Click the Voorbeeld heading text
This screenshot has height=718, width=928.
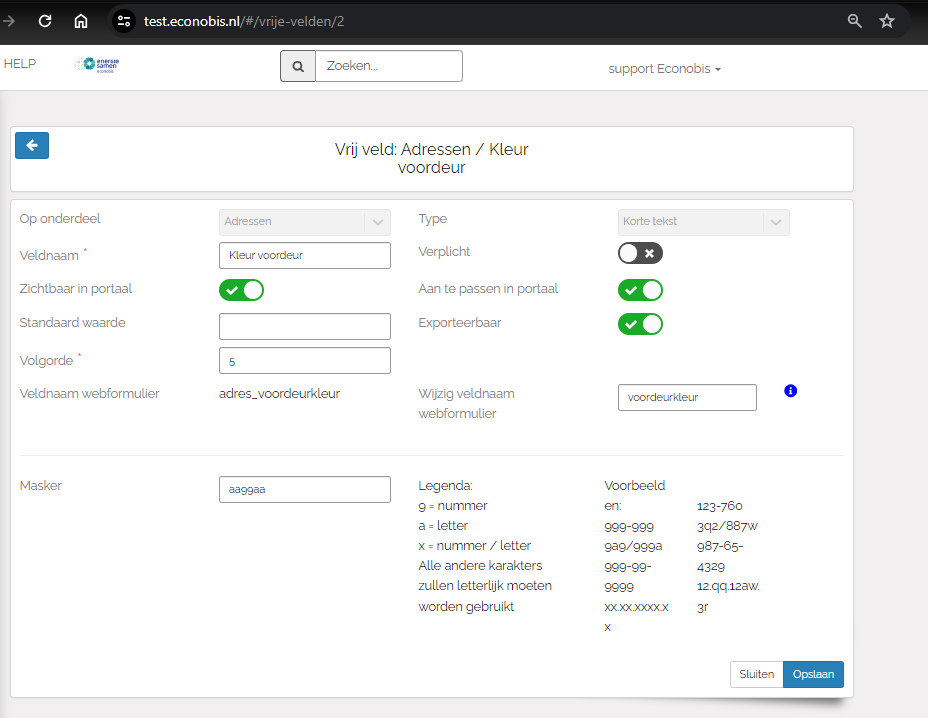(634, 486)
